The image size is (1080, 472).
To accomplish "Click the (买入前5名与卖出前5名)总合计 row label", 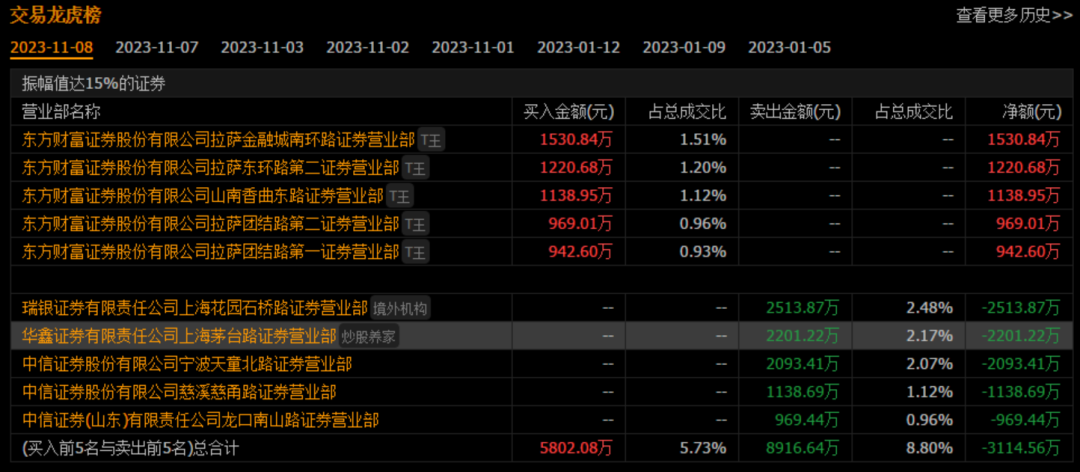I will point(130,448).
